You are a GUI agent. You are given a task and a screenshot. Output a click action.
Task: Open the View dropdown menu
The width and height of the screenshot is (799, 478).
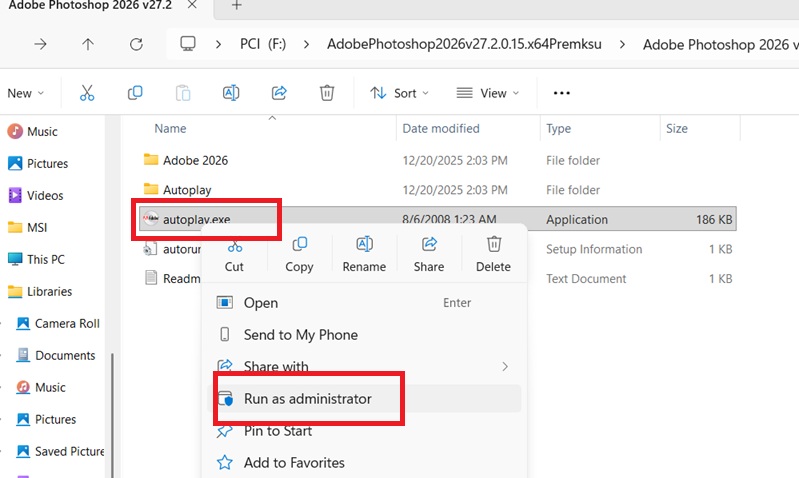[488, 93]
